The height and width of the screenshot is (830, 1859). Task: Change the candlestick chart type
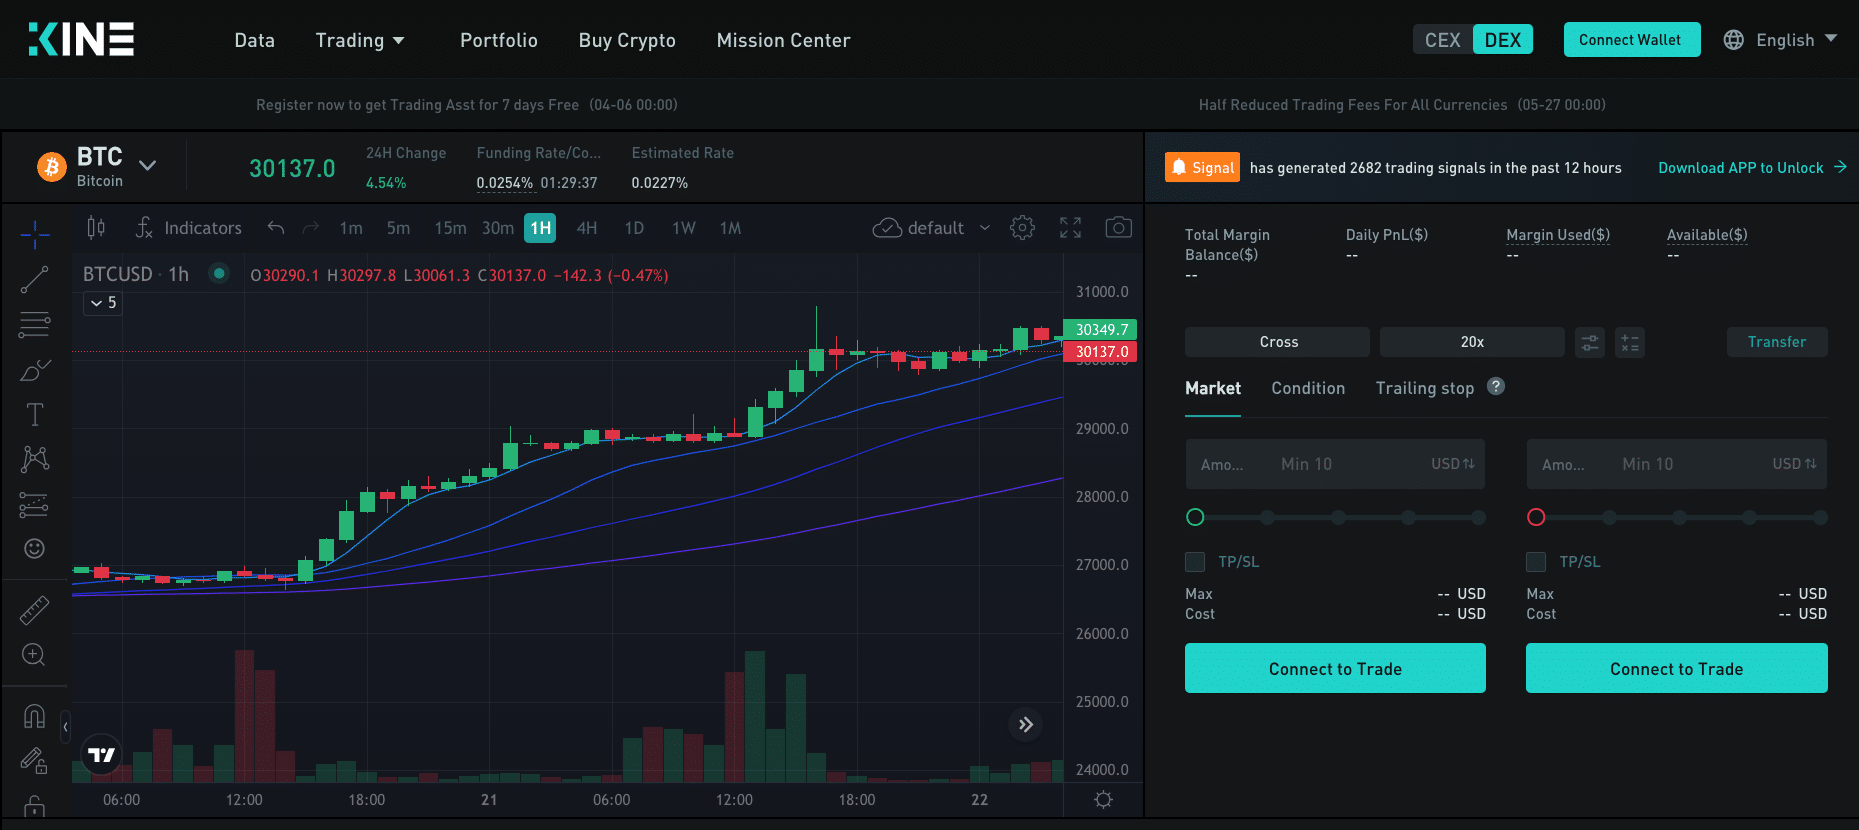(x=96, y=228)
